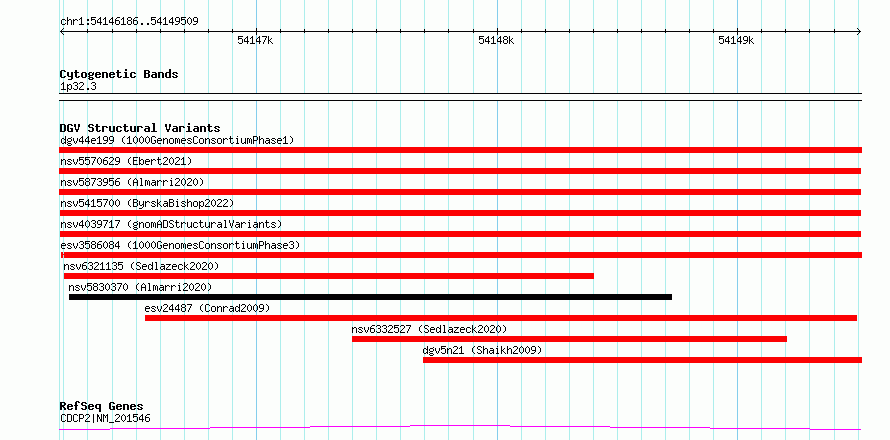Open variant nsv6332527 (Sedlazeck2020) label
This screenshot has height=440, width=890.
[429, 329]
